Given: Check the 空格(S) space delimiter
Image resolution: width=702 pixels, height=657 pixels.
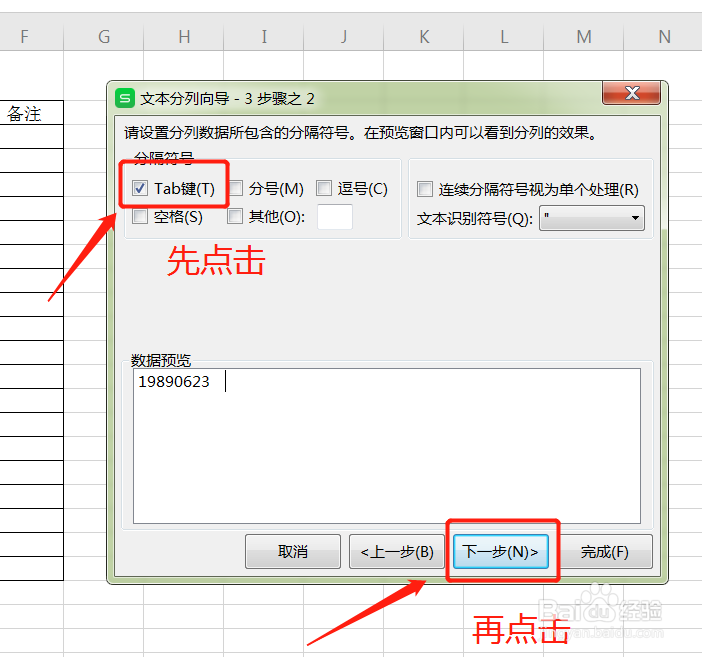Looking at the screenshot, I should [140, 216].
